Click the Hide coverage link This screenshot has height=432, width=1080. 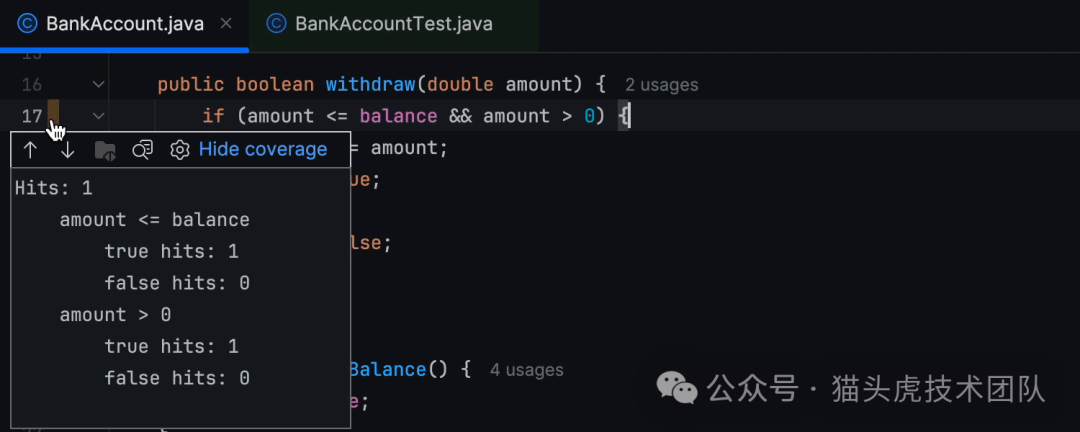coord(263,149)
